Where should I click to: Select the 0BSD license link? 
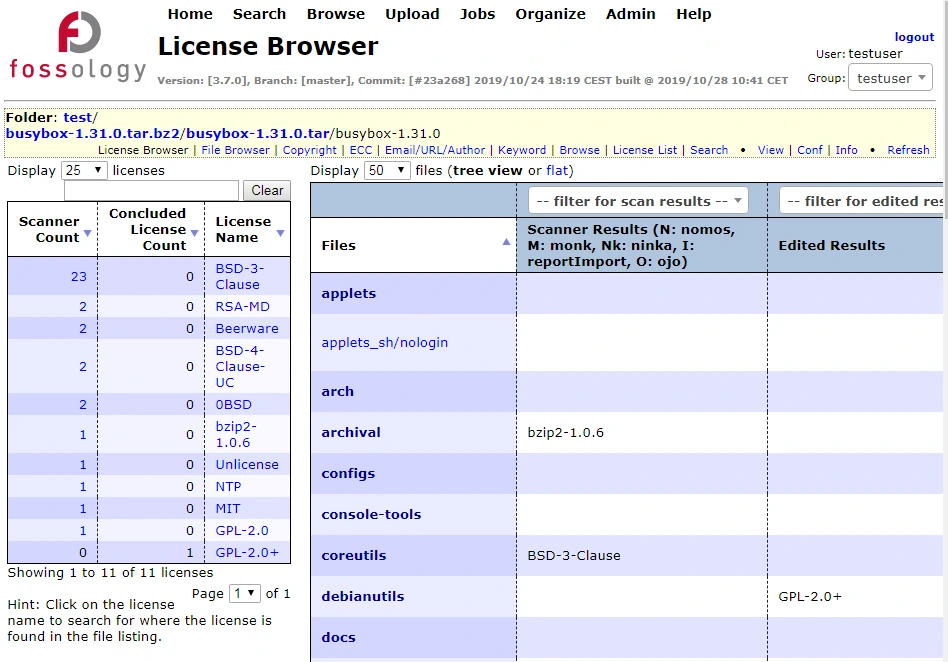pyautogui.click(x=233, y=404)
